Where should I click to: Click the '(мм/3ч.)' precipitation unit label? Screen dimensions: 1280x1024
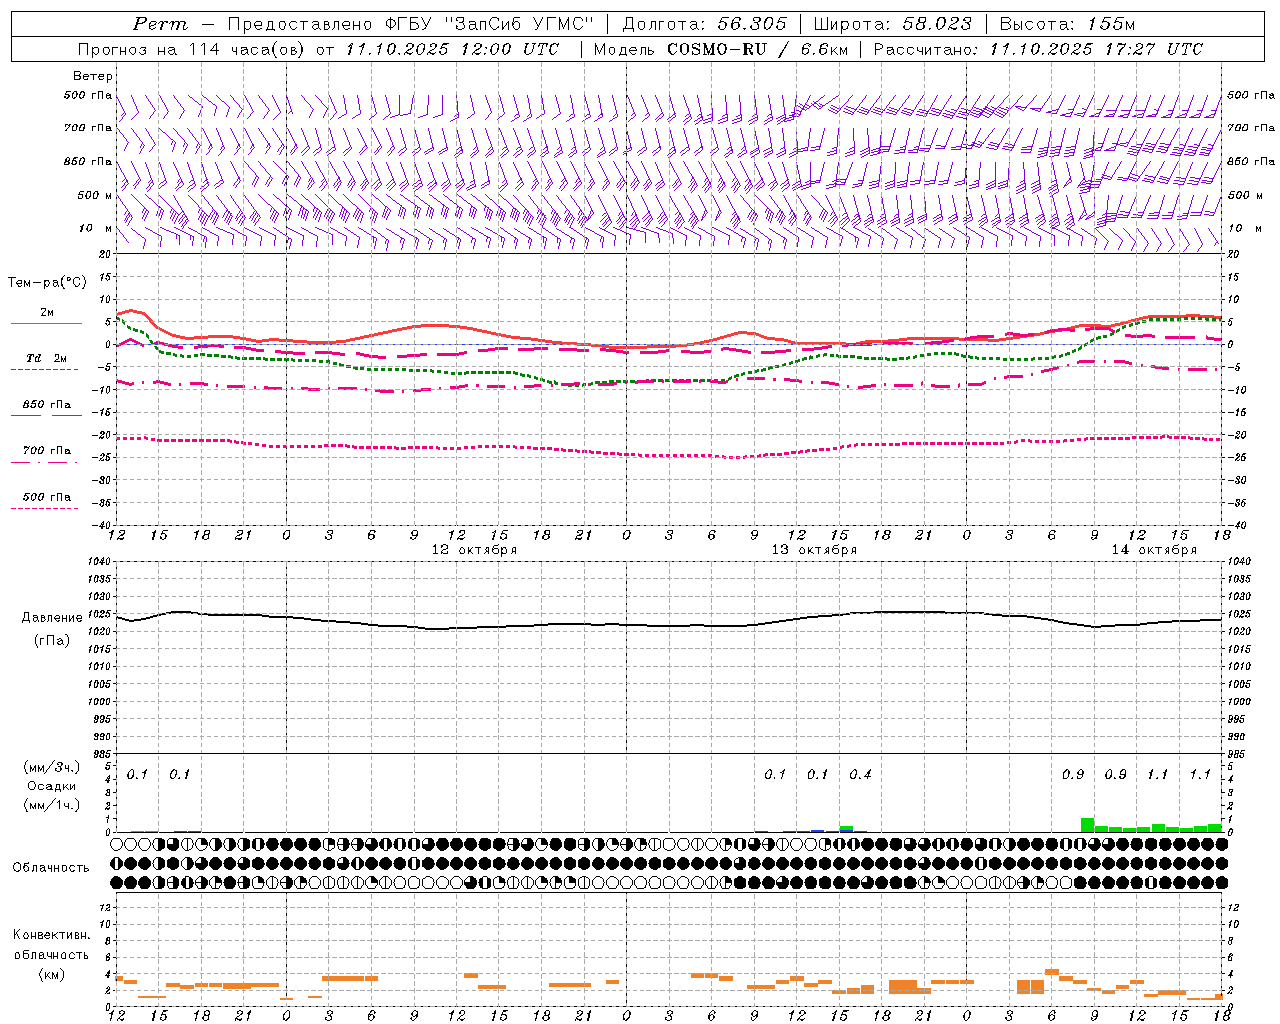point(52,767)
